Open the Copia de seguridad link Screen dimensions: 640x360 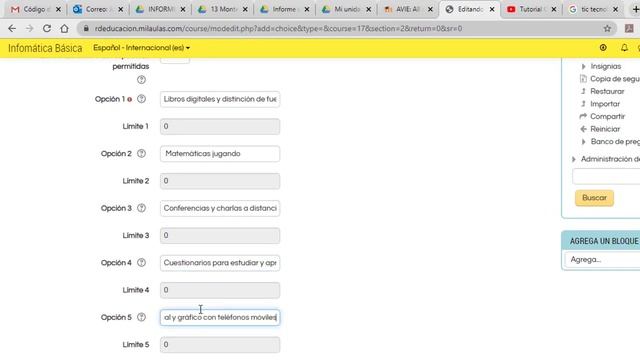pyautogui.click(x=615, y=79)
